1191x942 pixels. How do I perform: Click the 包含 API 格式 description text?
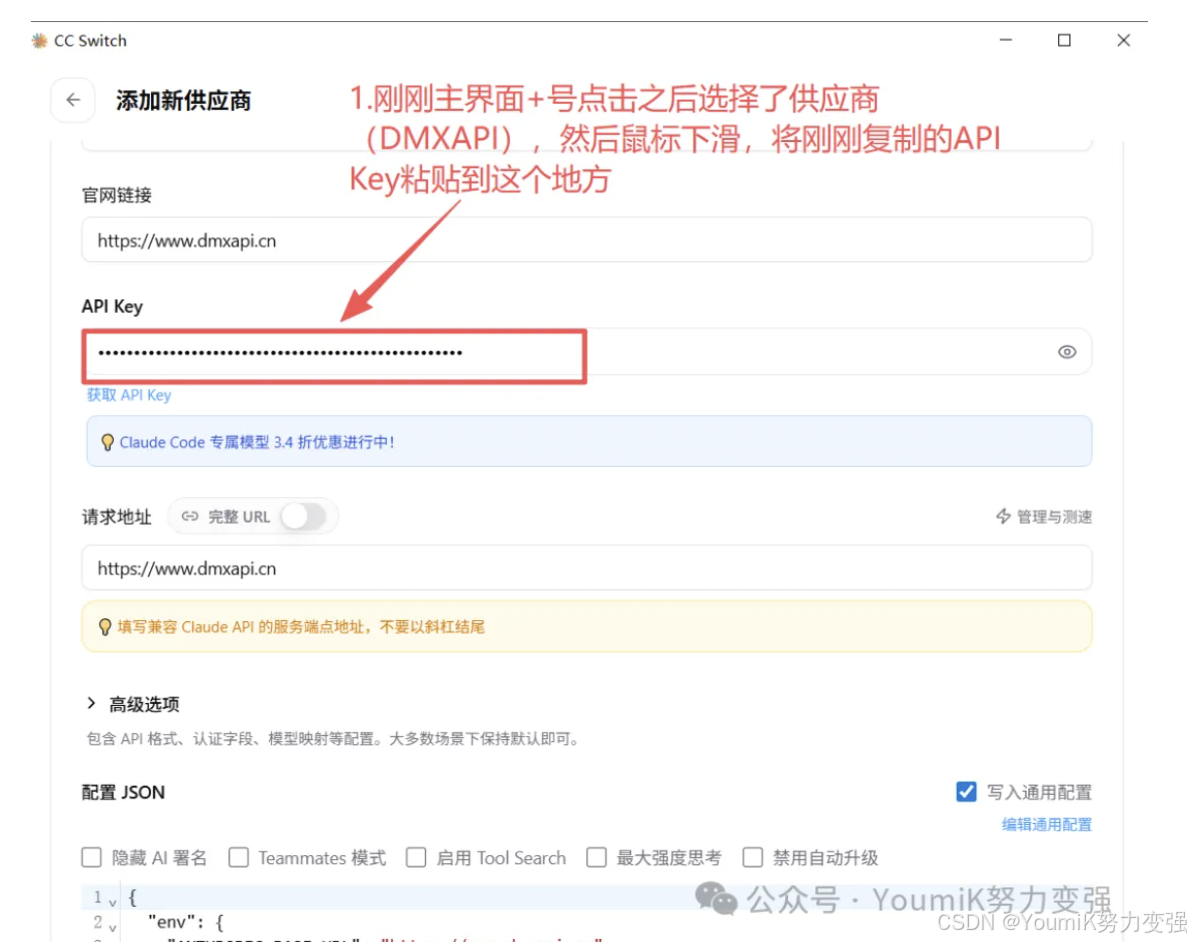333,738
